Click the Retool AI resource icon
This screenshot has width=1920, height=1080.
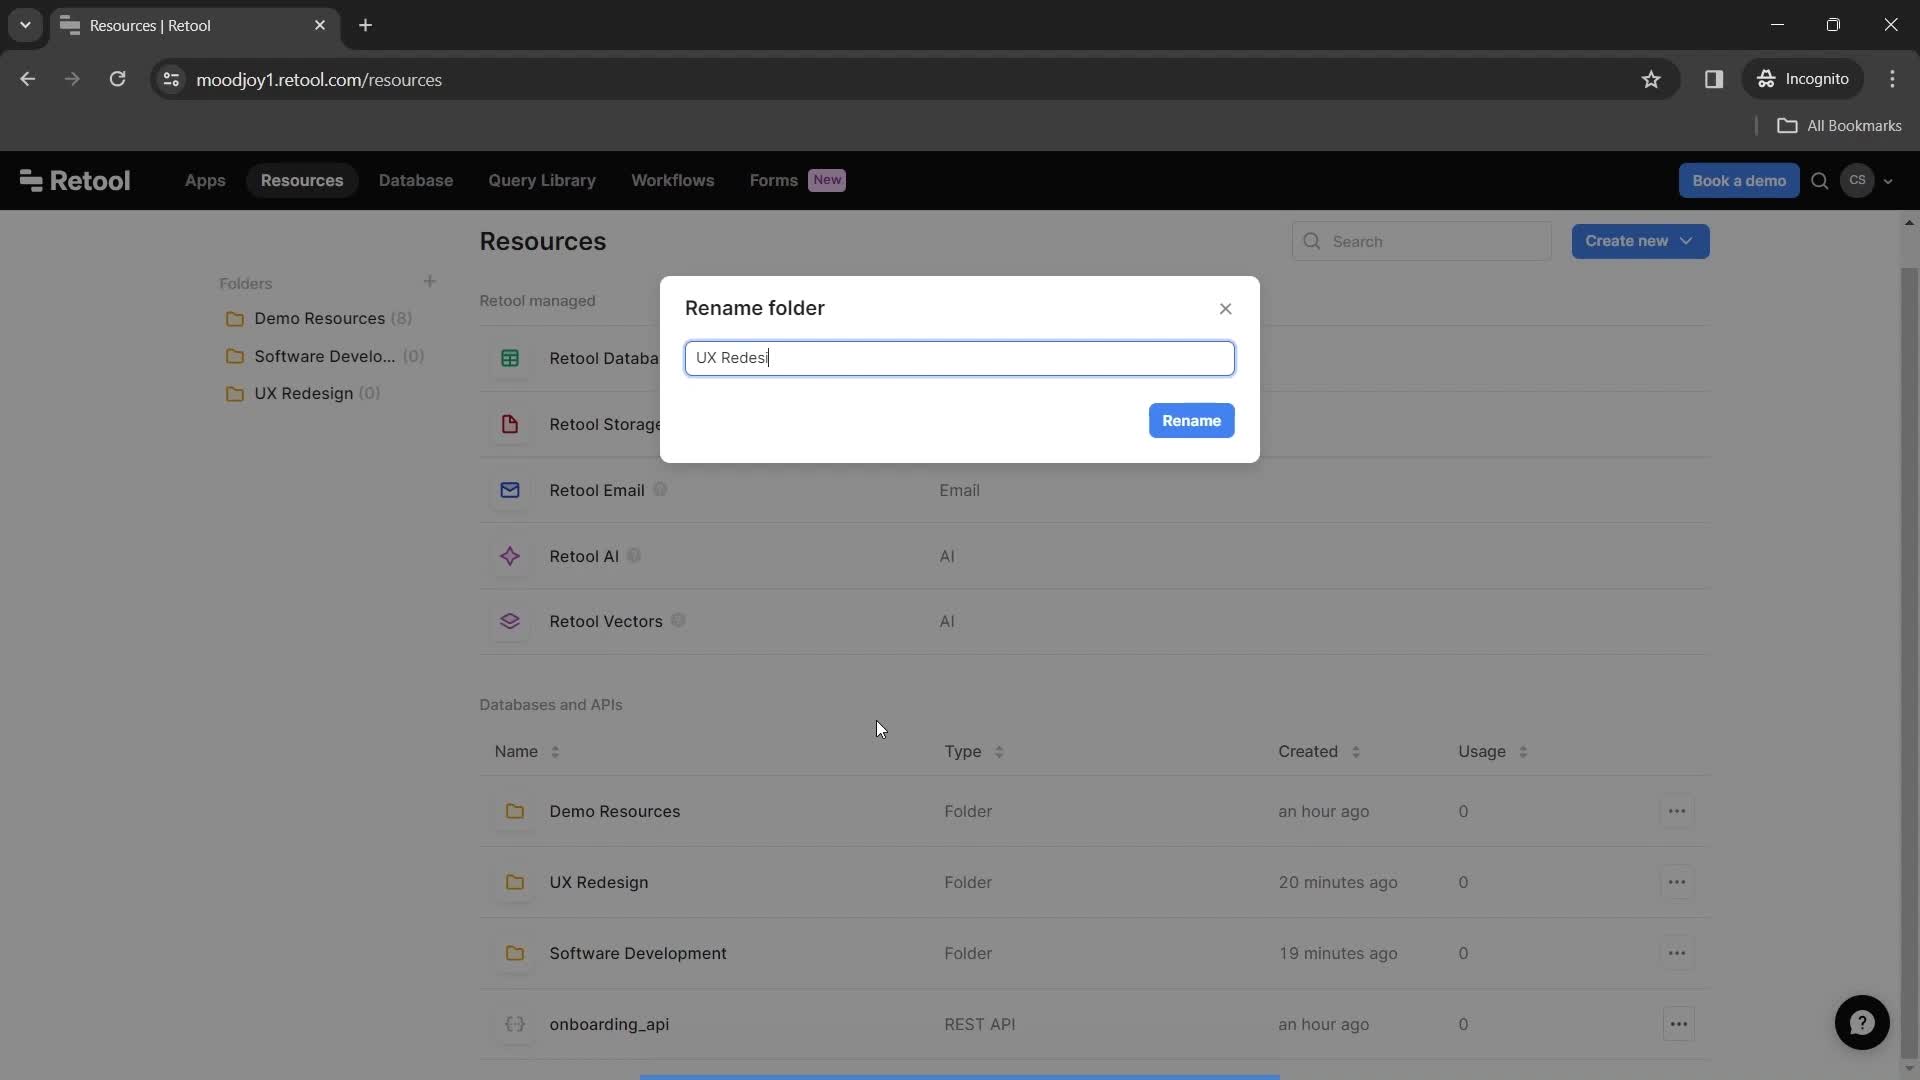tap(510, 555)
